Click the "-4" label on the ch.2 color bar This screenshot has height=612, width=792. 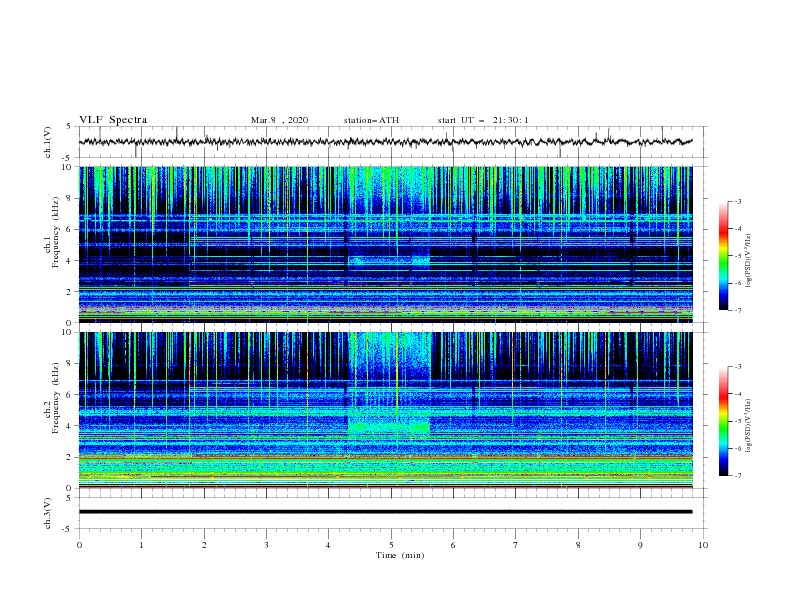coord(737,394)
